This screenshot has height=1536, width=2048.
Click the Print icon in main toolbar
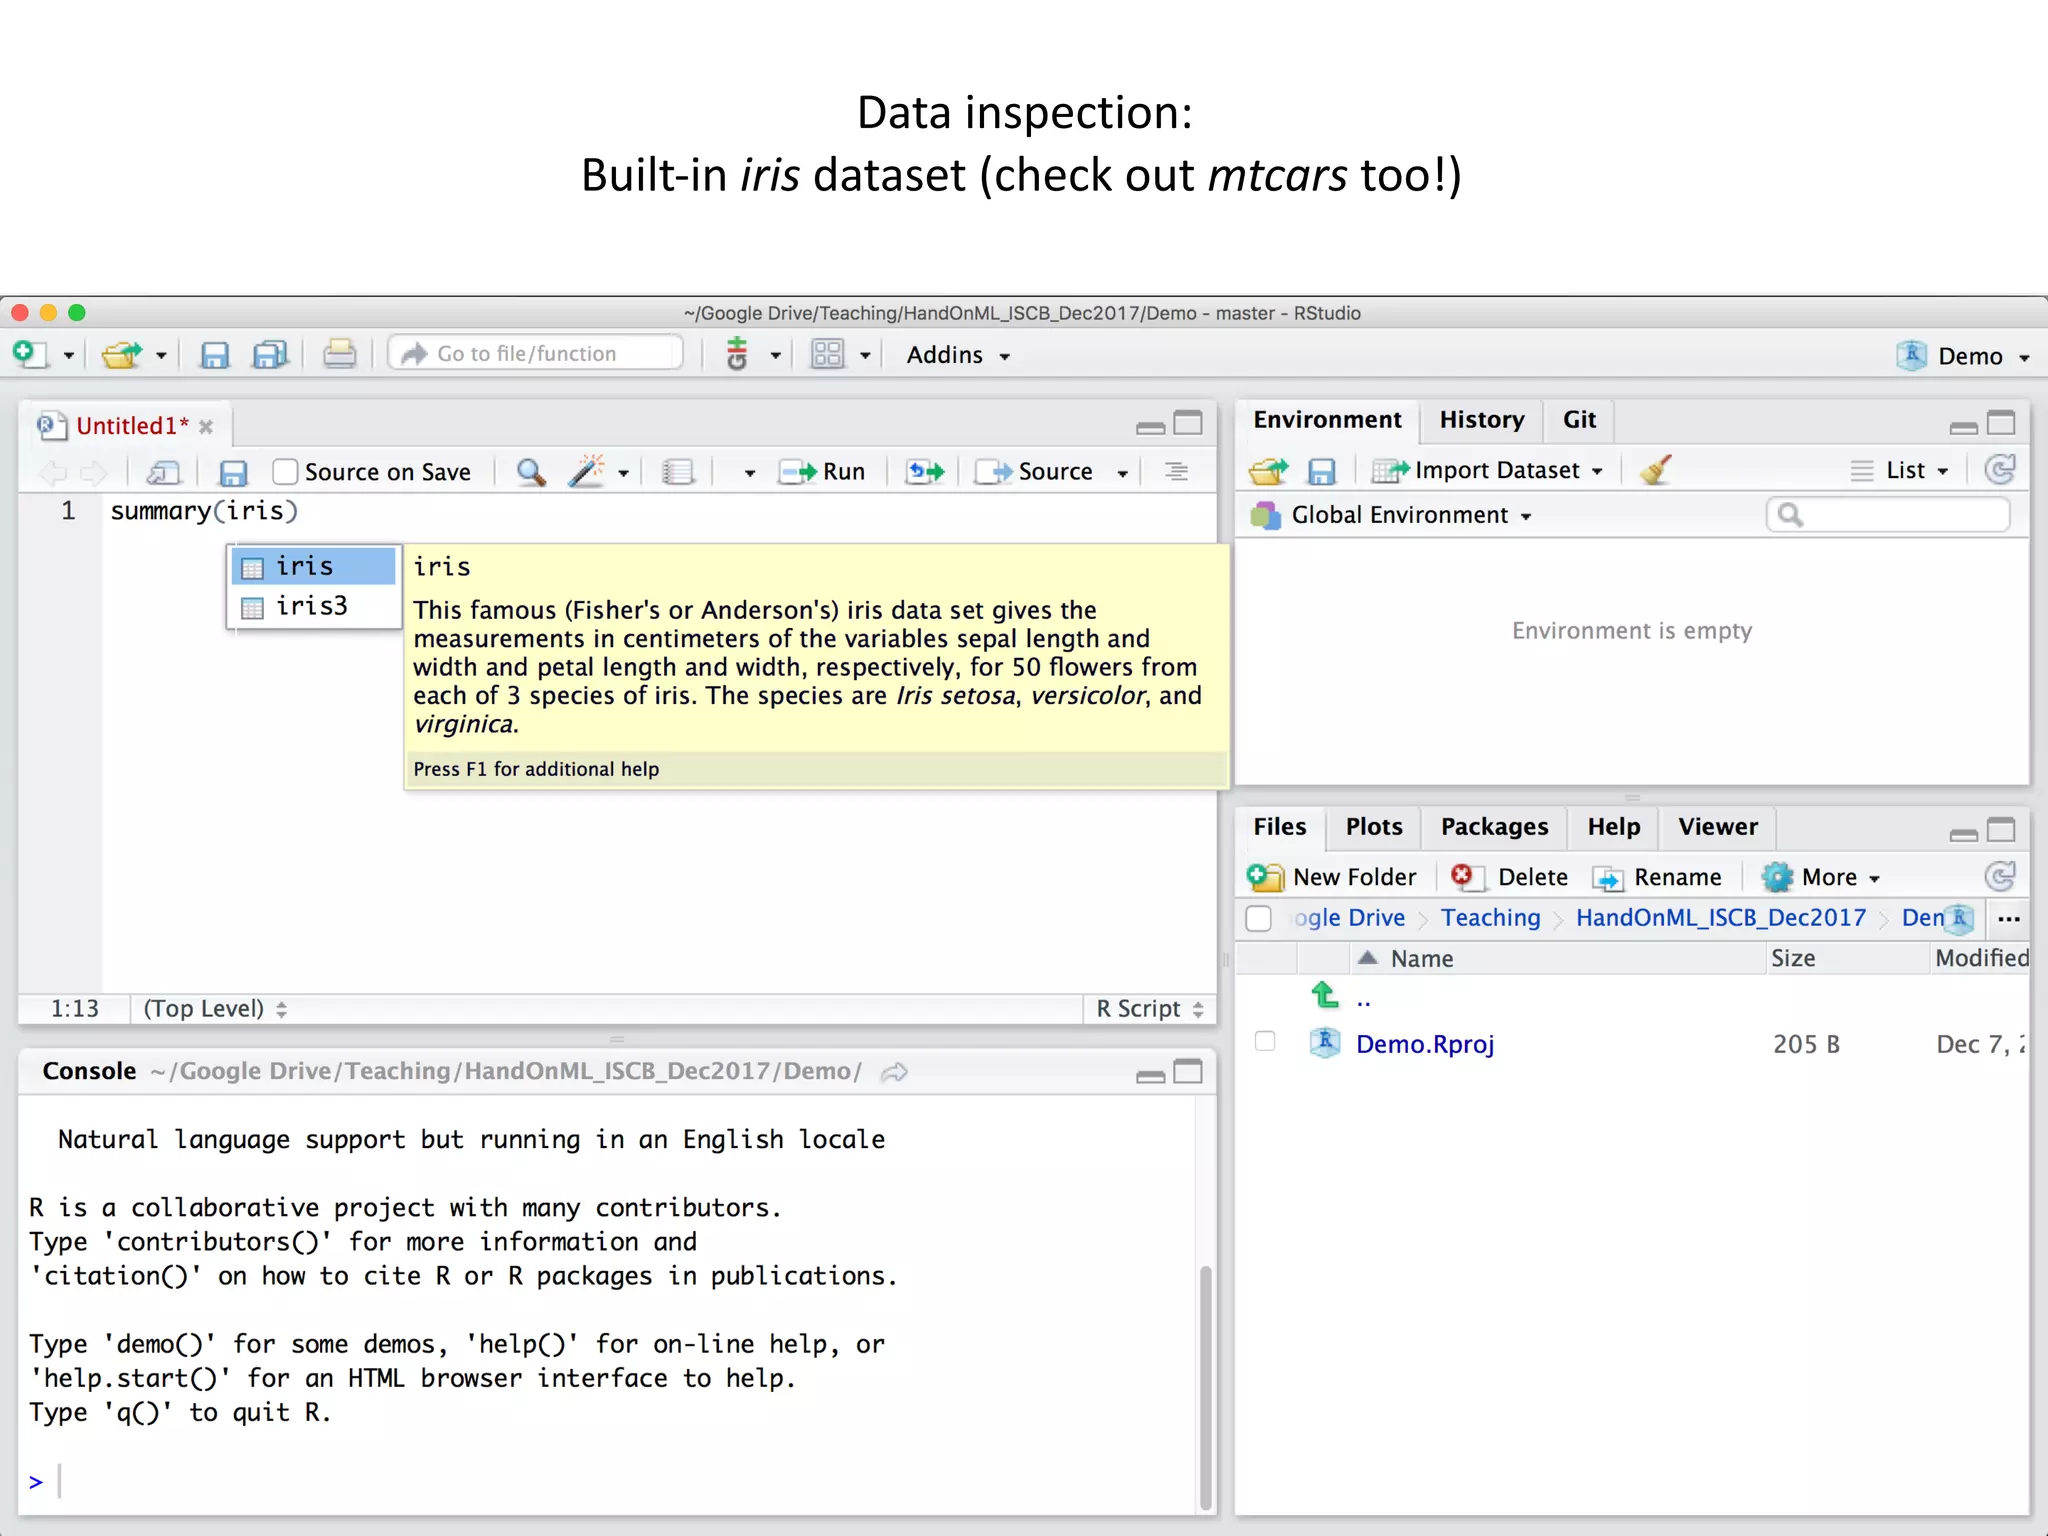339,354
